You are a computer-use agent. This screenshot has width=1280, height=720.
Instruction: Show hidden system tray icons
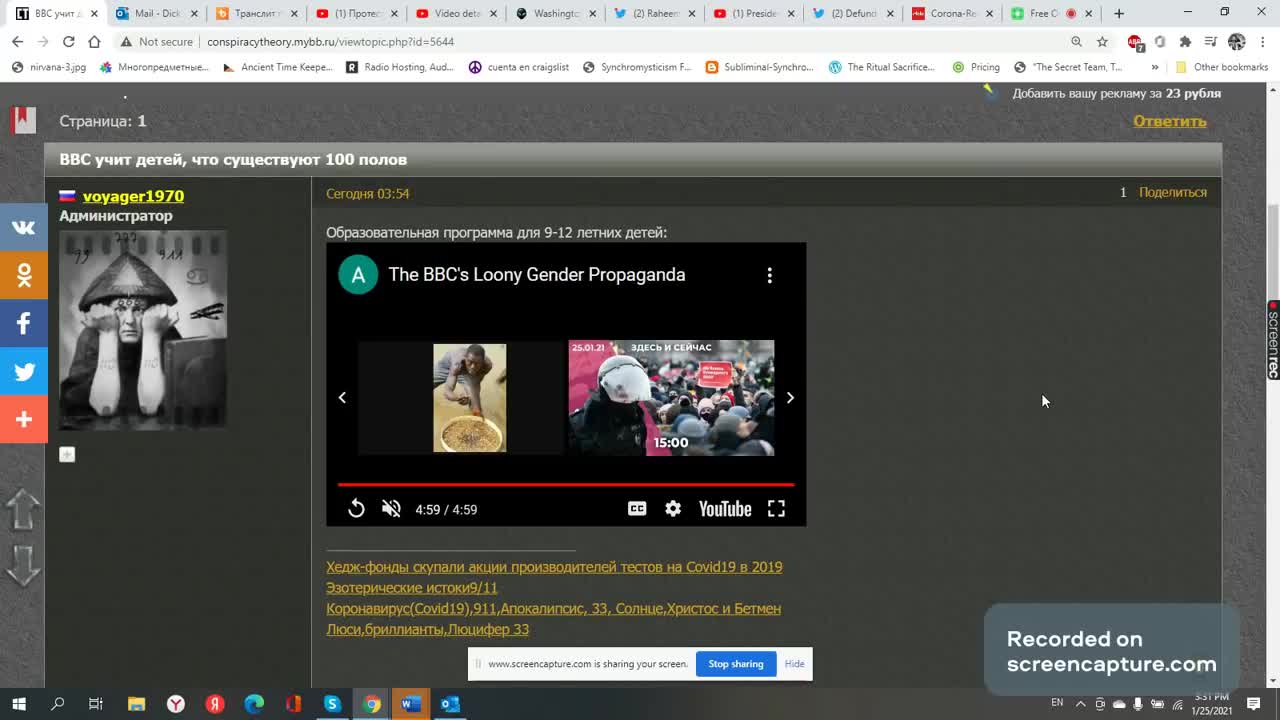pos(1081,704)
